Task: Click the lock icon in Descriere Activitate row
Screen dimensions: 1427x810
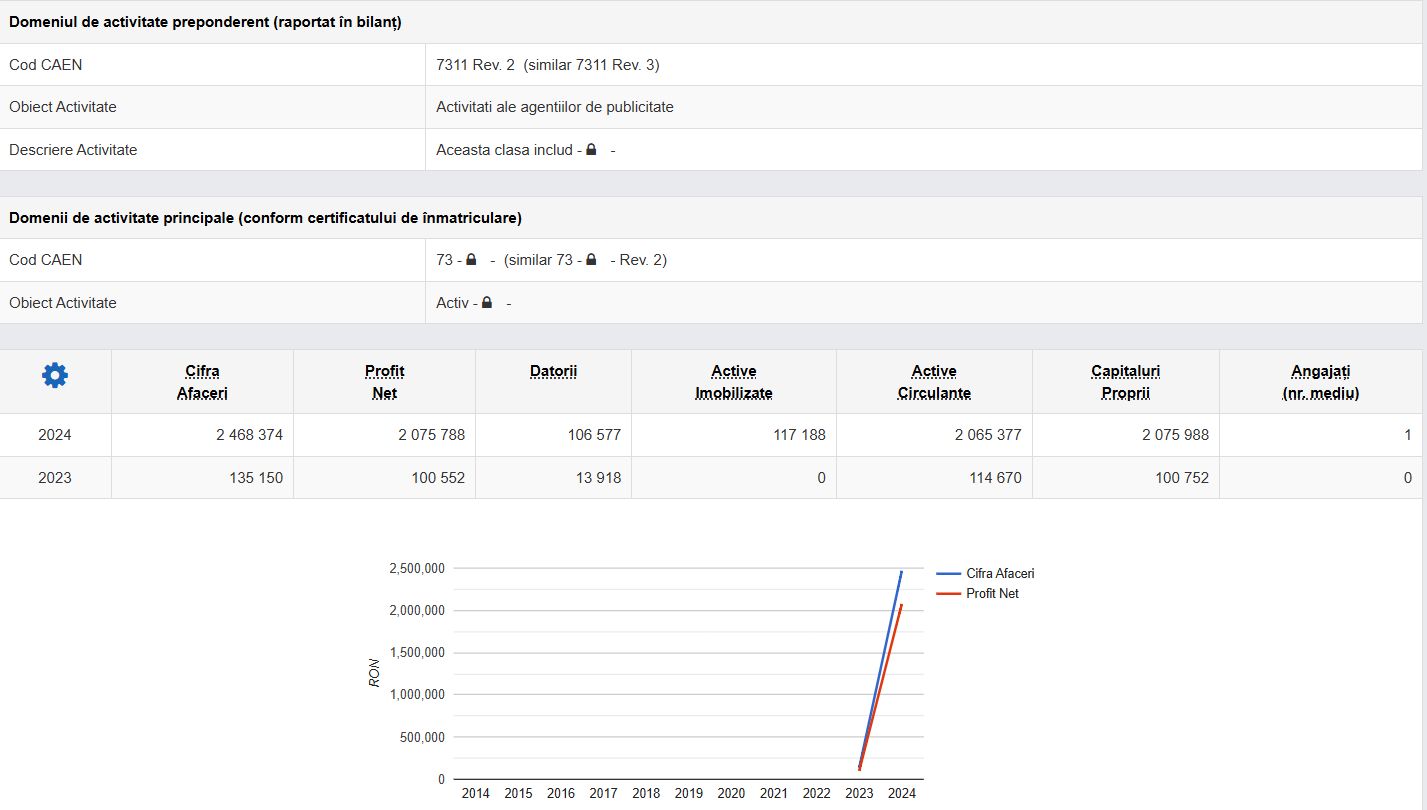Action: coord(591,150)
